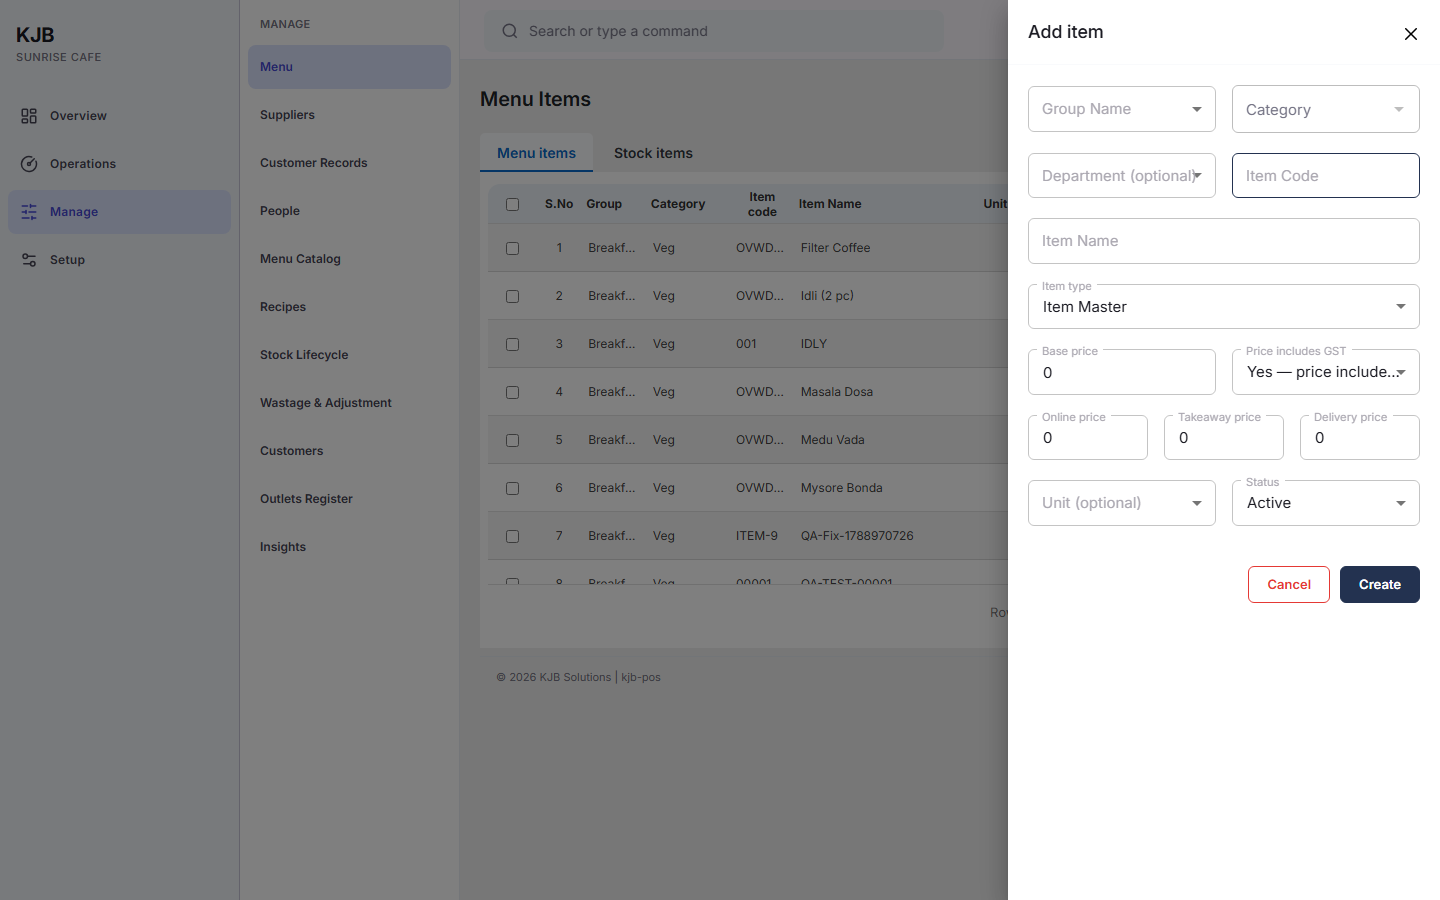1440x900 pixels.
Task: Close the Add item panel
Action: 1411,34
